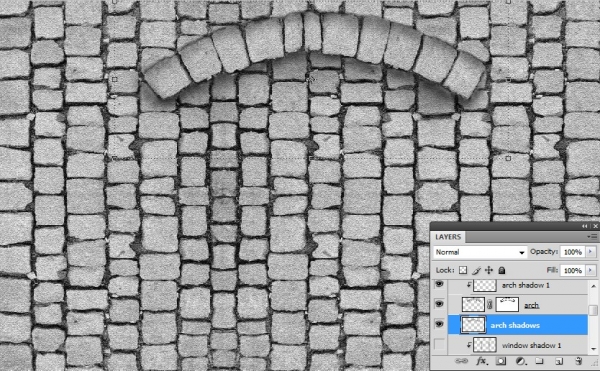The image size is (600, 371).
Task: Click the Link layers icon
Action: pos(461,361)
